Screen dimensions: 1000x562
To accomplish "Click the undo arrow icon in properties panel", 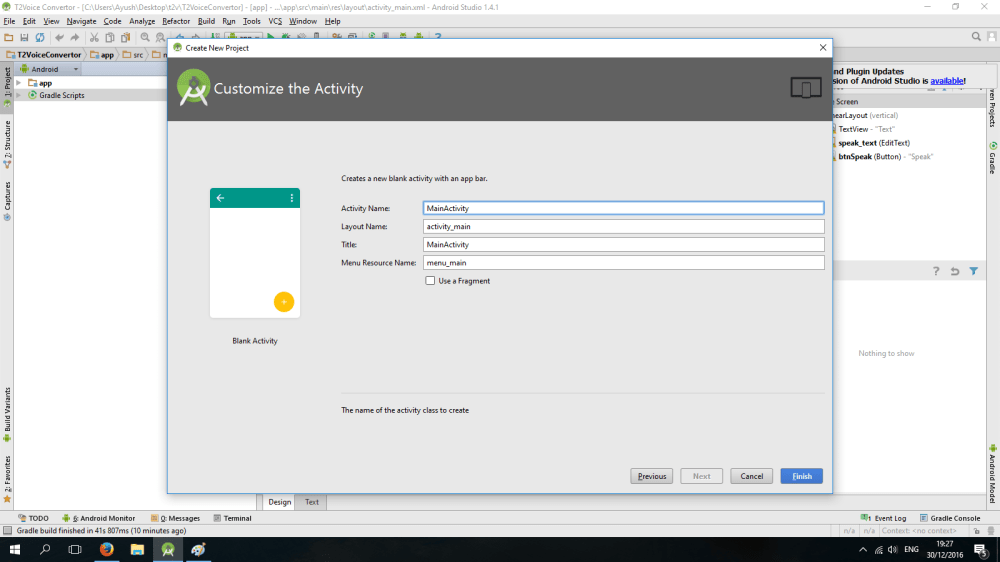I will [x=955, y=271].
